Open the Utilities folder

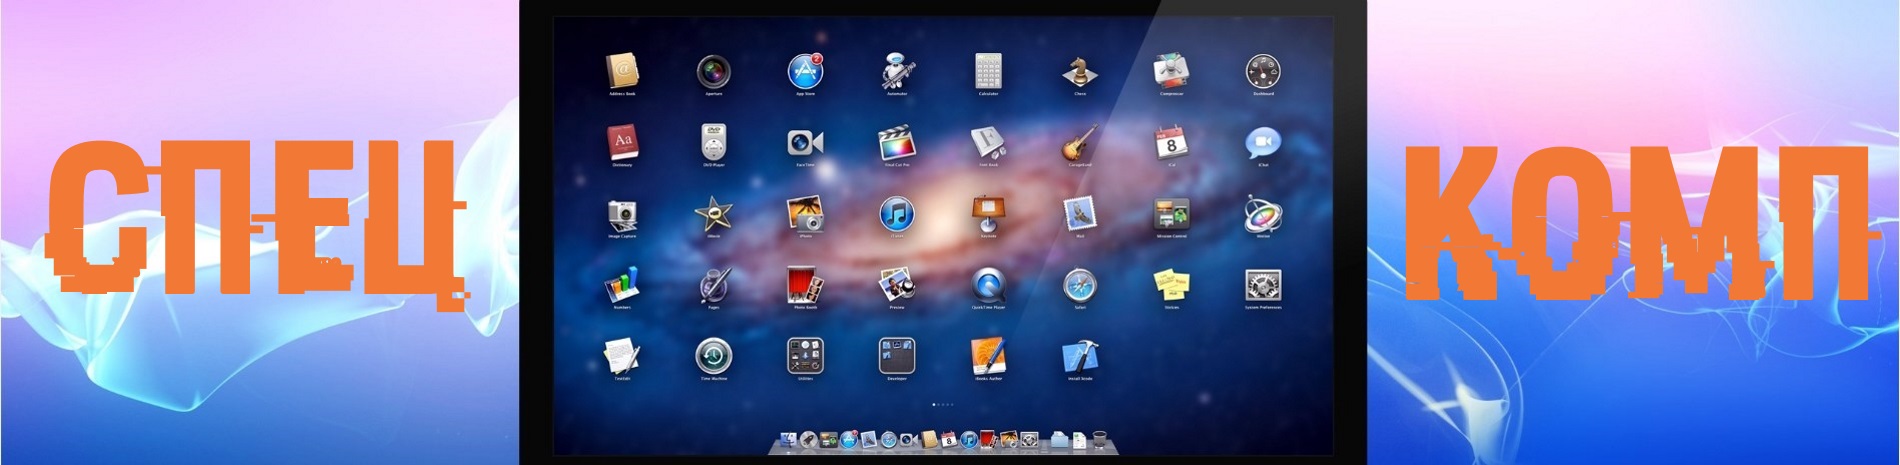pyautogui.click(x=805, y=357)
